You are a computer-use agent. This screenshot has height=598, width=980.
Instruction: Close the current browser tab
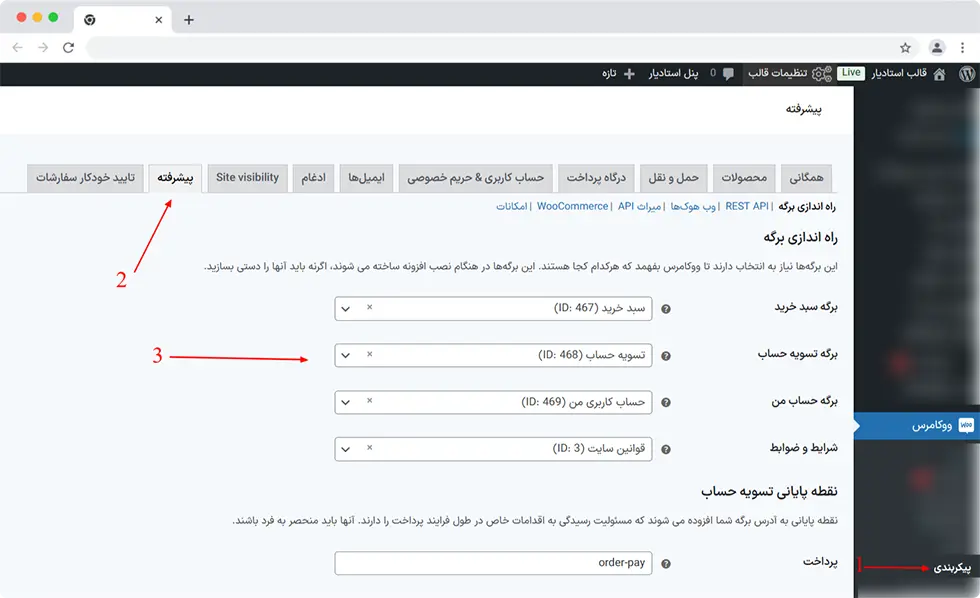pos(159,20)
